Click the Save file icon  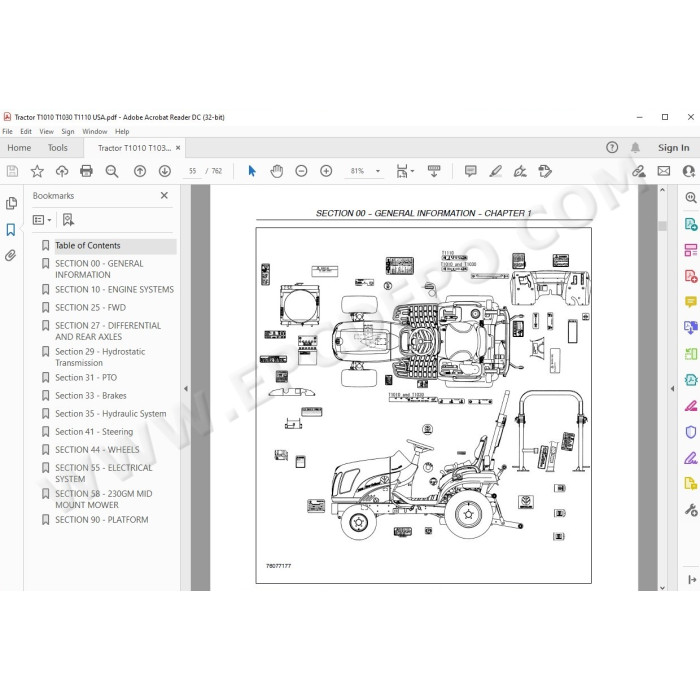click(x=12, y=171)
